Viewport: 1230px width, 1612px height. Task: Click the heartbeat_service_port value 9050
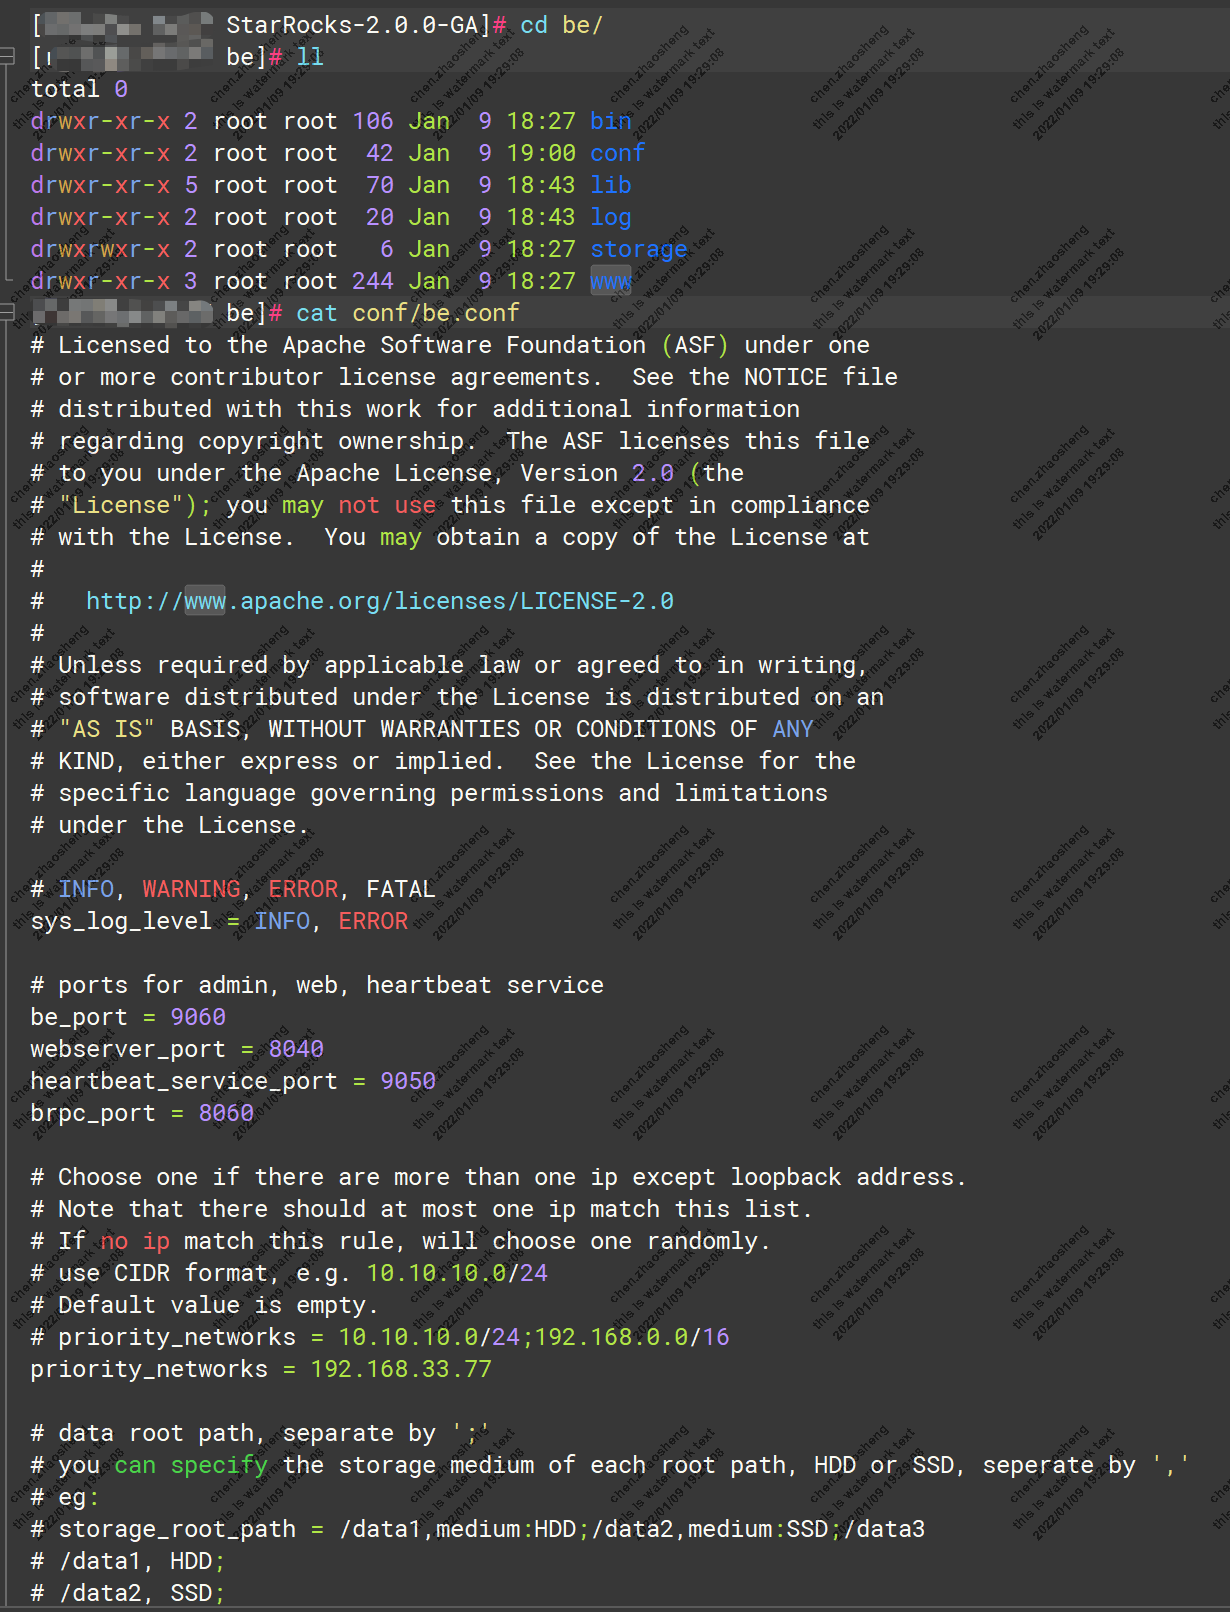408,1081
